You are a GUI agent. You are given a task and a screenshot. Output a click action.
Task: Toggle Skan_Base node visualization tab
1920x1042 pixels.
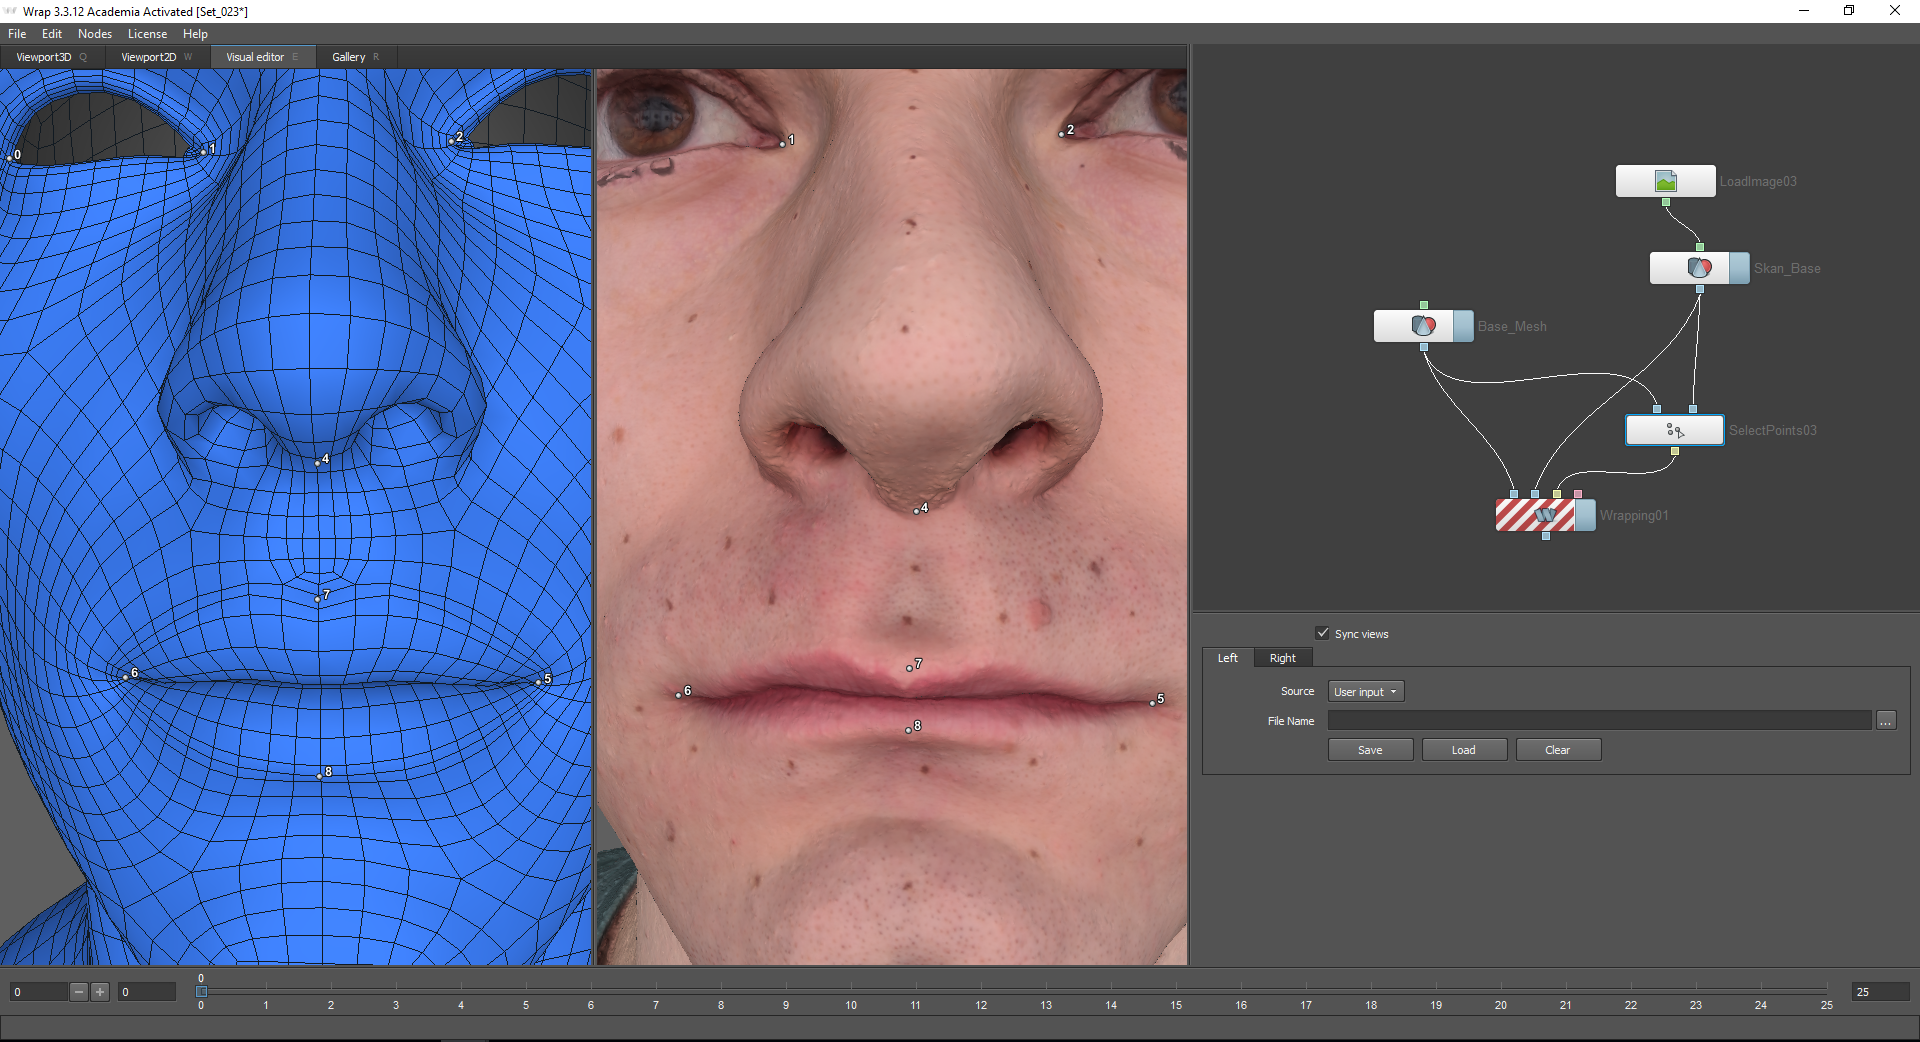1739,268
